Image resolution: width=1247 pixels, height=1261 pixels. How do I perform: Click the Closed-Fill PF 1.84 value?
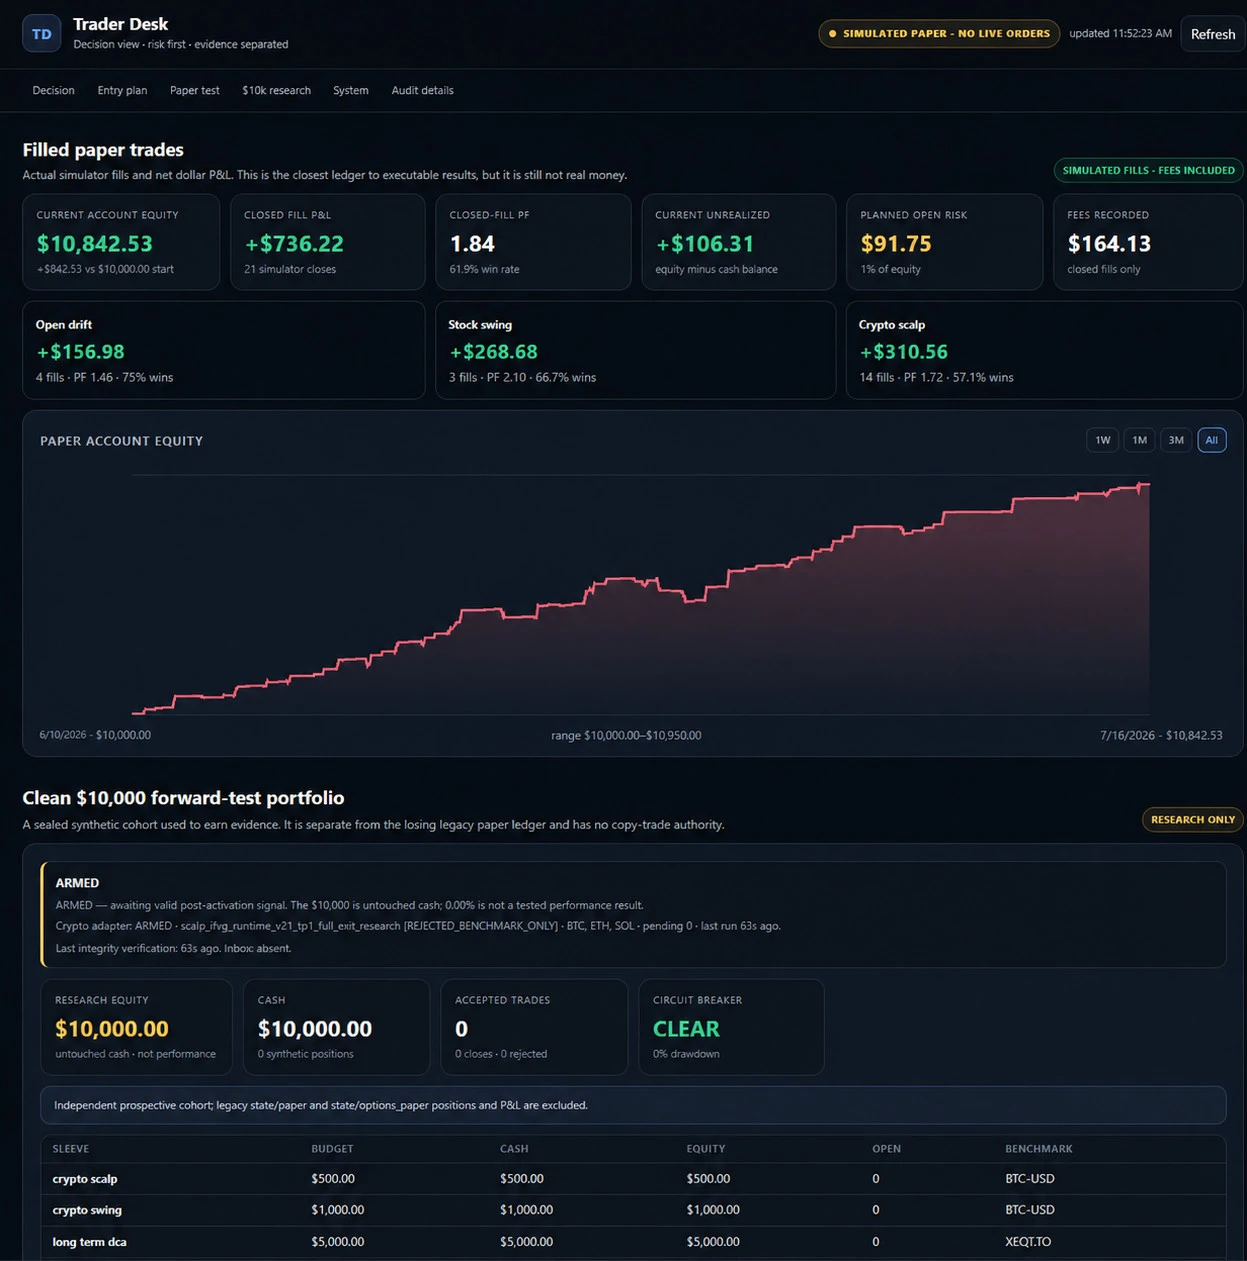[x=472, y=243]
